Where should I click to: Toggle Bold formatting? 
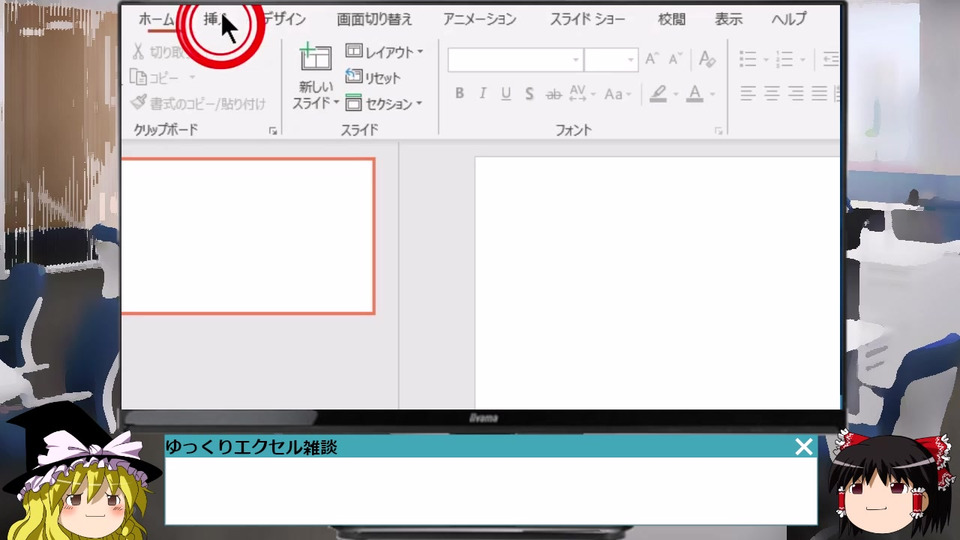coord(460,93)
